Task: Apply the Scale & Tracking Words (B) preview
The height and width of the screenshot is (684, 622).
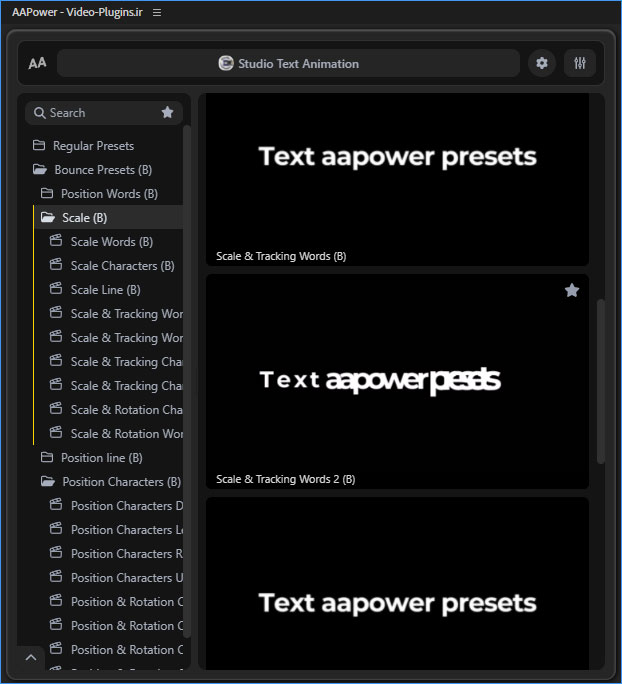Action: [x=397, y=180]
